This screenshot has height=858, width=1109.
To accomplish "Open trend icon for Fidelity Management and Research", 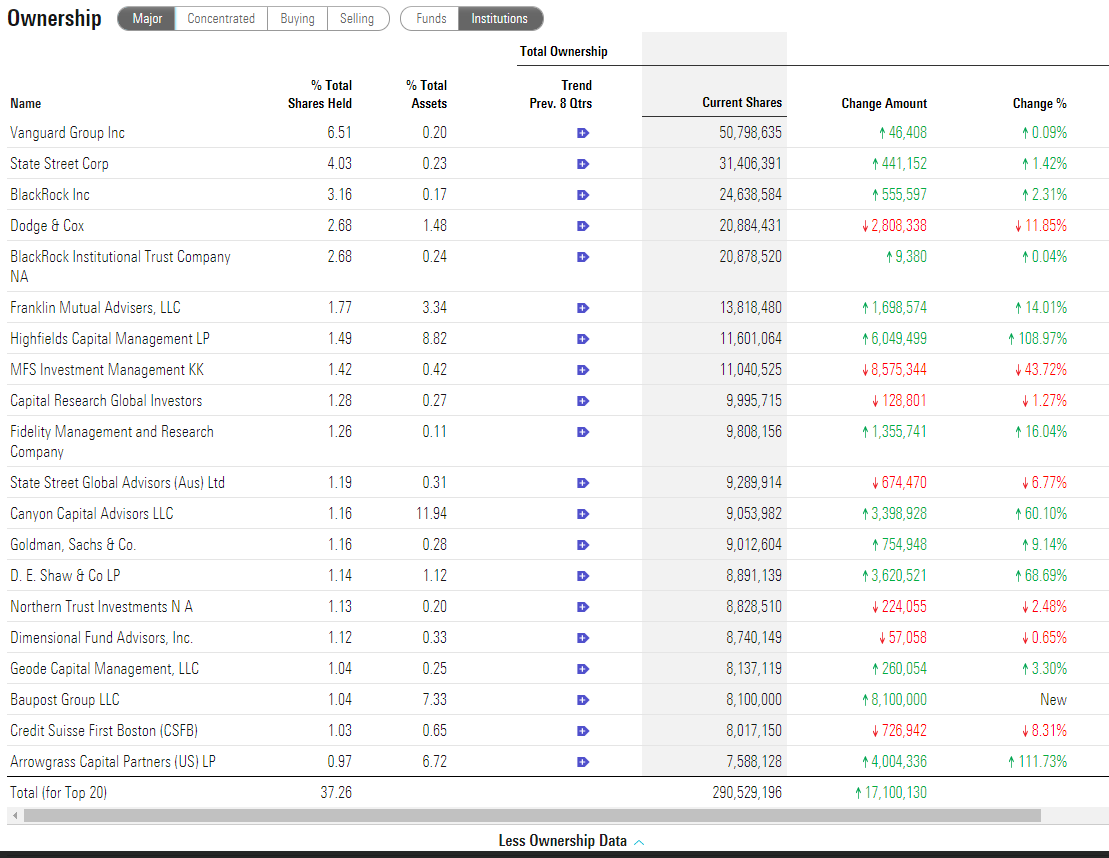I will coord(583,432).
